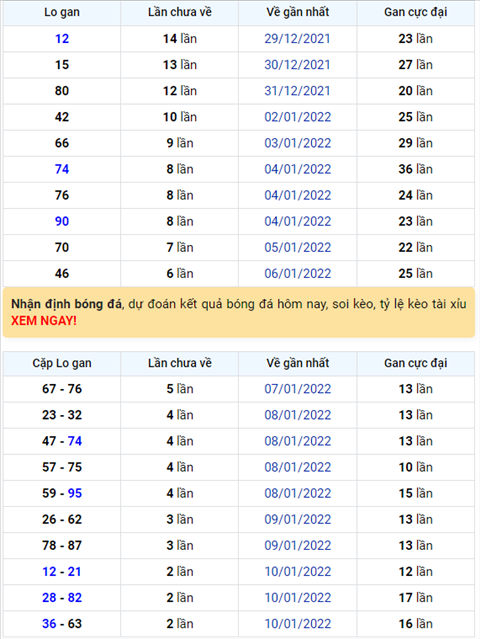480x639 pixels.
Task: Click date 08/01/2022 in row 47 - 74
Action: tap(297, 441)
